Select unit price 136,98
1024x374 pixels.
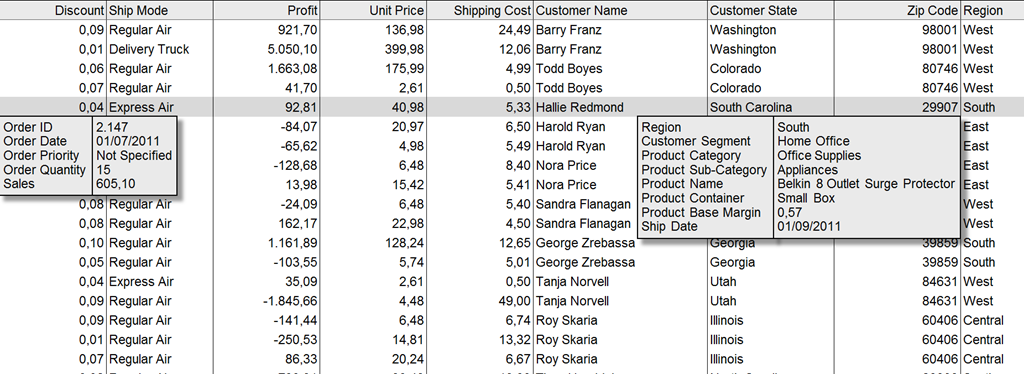tap(405, 30)
